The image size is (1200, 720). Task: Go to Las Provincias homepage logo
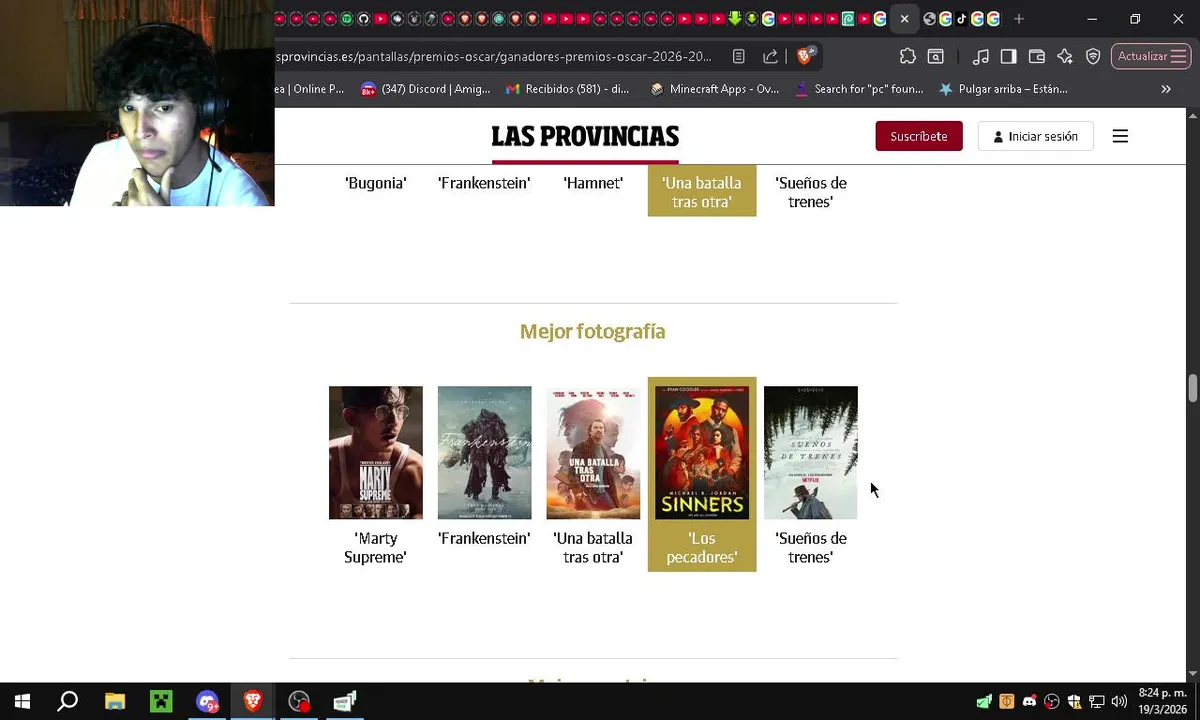[585, 137]
